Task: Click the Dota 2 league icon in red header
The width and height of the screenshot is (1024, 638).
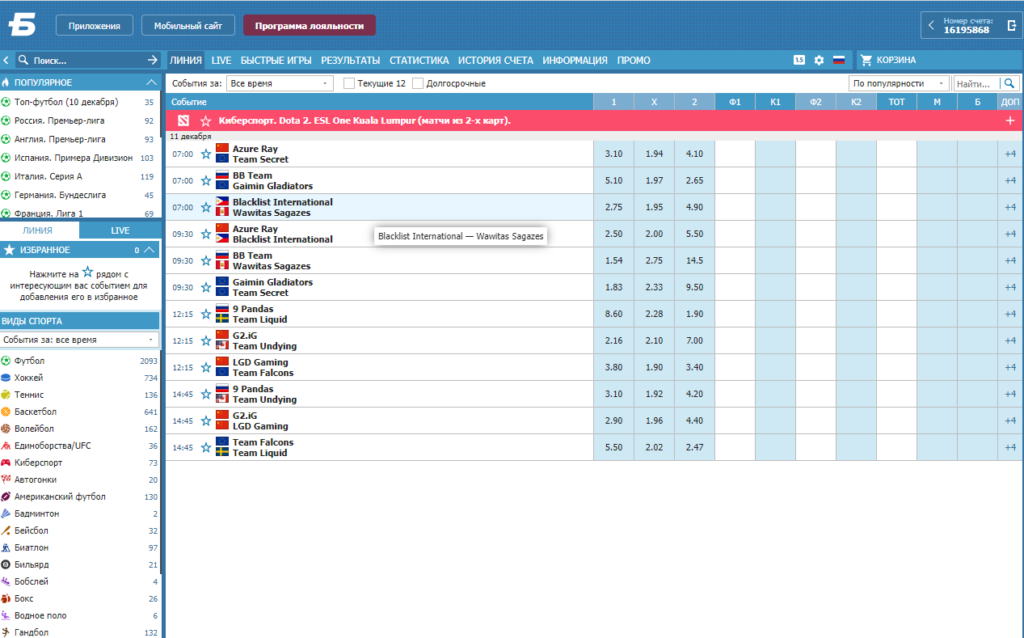Action: click(184, 121)
